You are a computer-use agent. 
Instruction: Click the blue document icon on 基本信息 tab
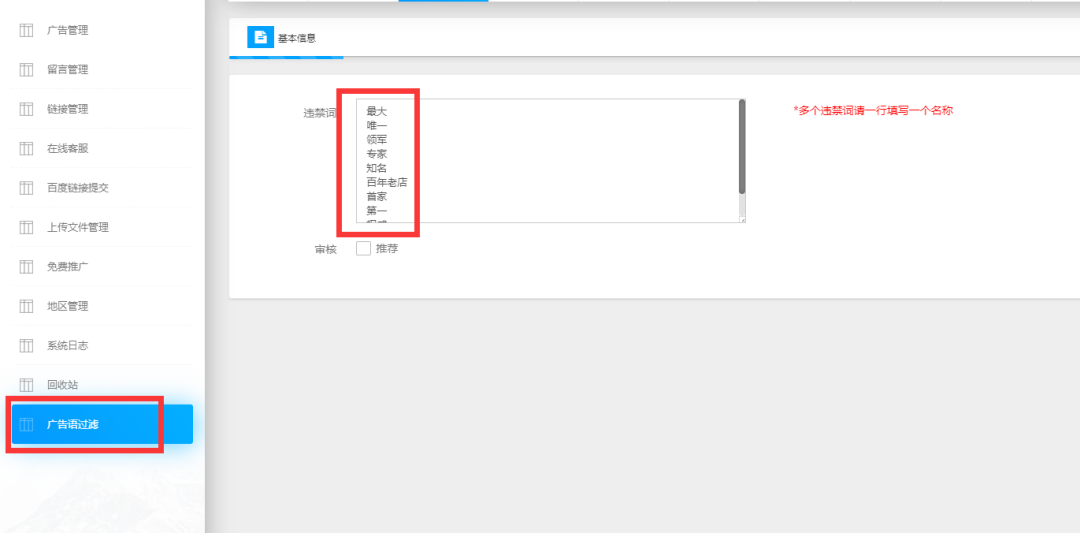click(x=260, y=38)
